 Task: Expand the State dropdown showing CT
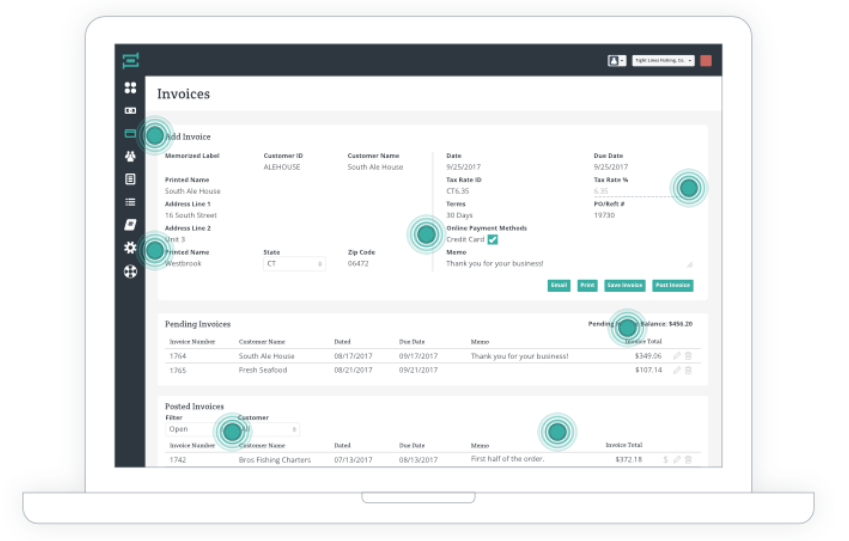click(x=294, y=264)
